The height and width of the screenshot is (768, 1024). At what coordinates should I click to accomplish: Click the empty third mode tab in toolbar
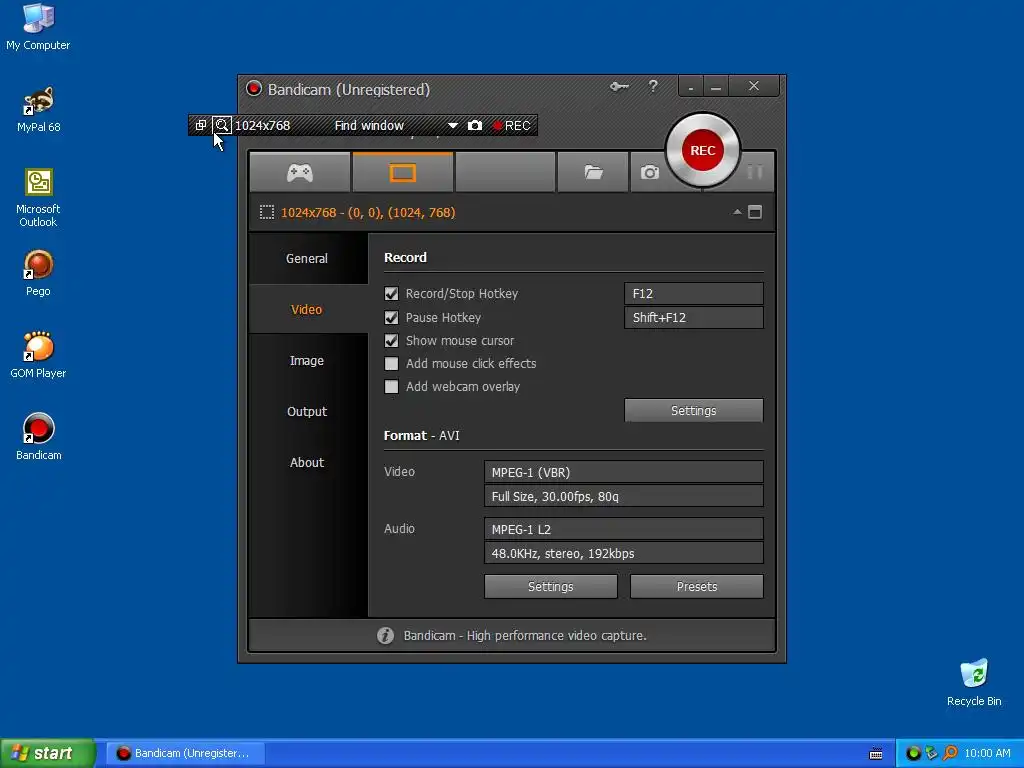tap(505, 172)
